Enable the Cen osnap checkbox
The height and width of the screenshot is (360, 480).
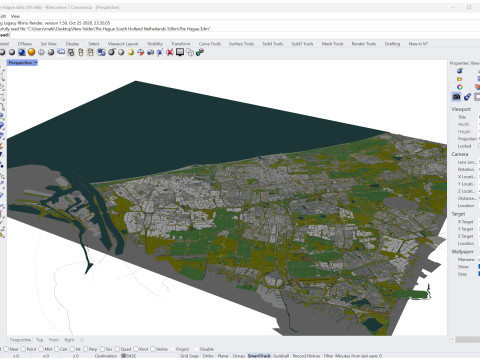pos(56,349)
